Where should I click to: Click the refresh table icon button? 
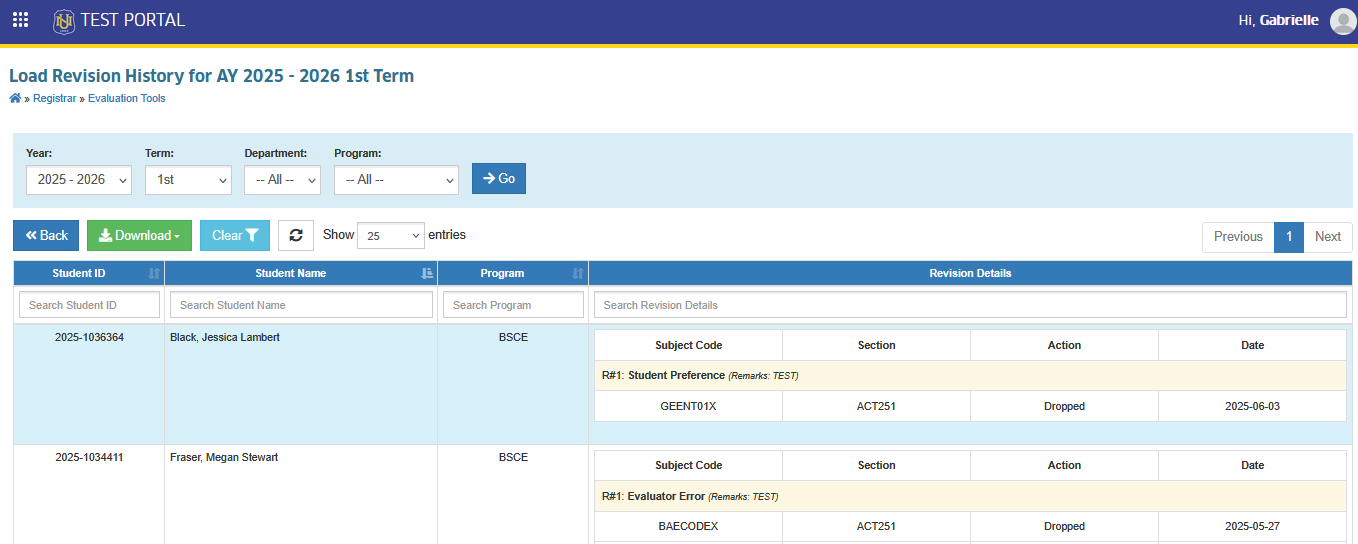296,235
